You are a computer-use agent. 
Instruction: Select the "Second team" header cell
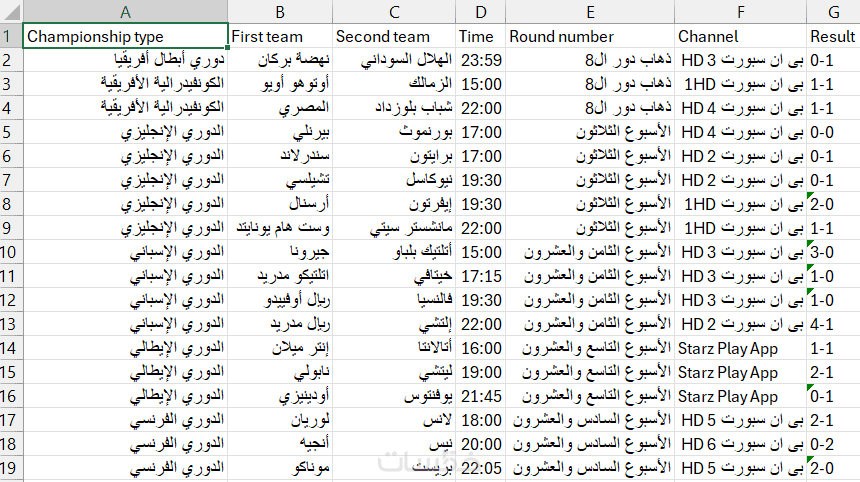(x=393, y=36)
